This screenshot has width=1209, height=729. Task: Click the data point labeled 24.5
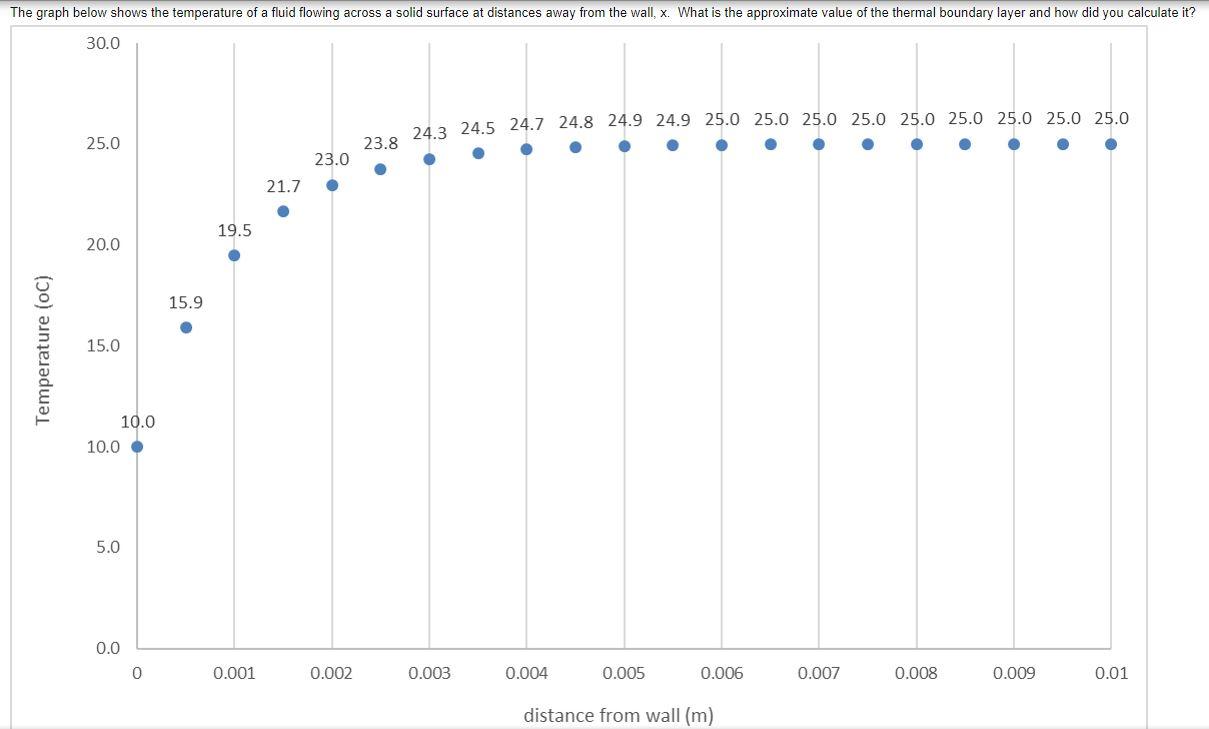(478, 153)
